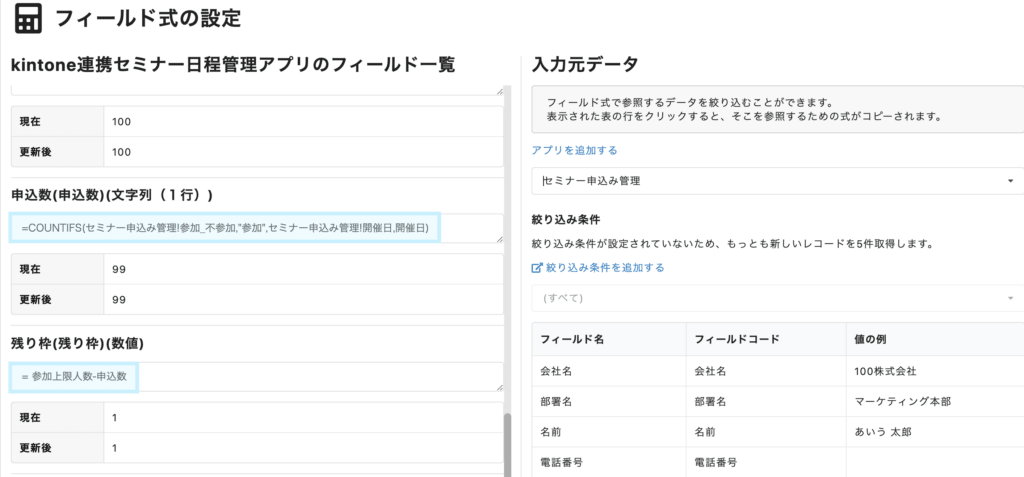The height and width of the screenshot is (477, 1024).
Task: Click the external-link icon before 絞り込み条件を追加する
Action: 537,268
